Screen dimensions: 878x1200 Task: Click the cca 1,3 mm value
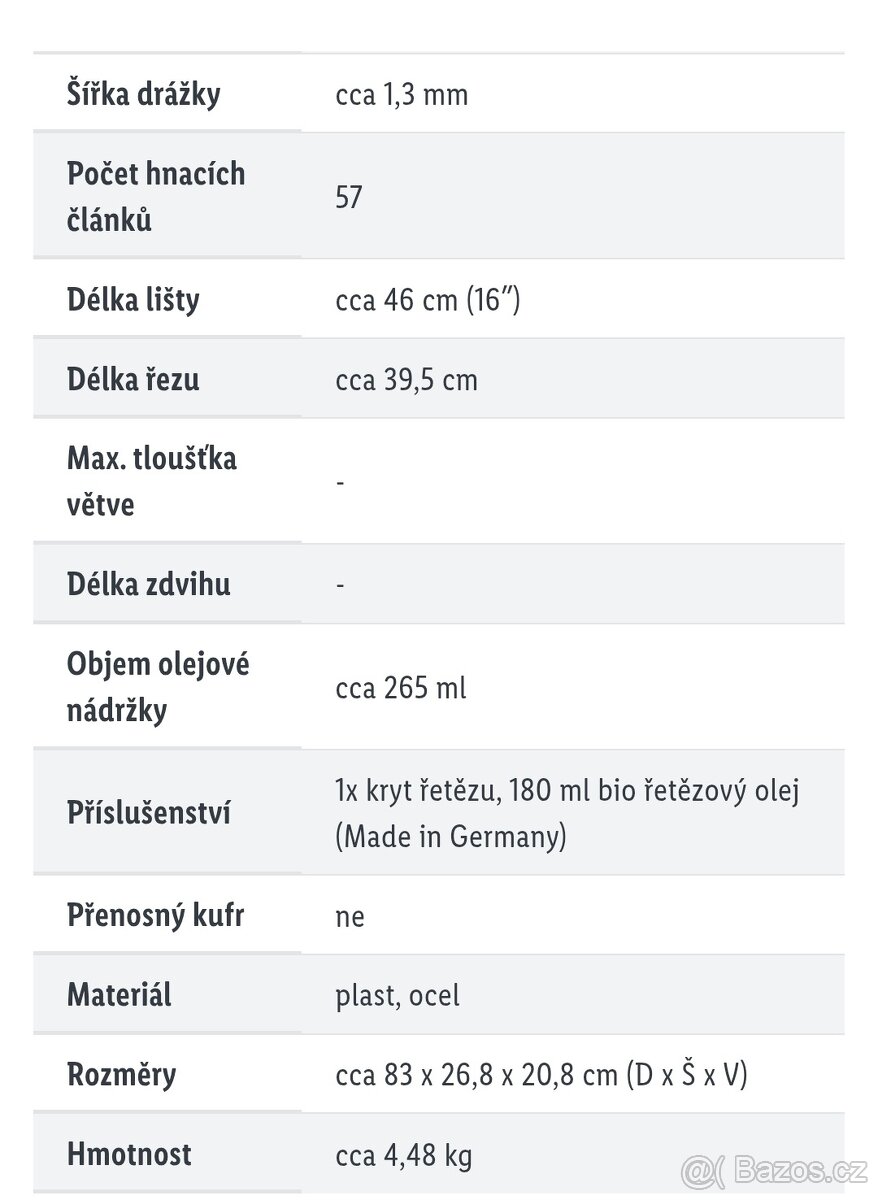coord(402,95)
